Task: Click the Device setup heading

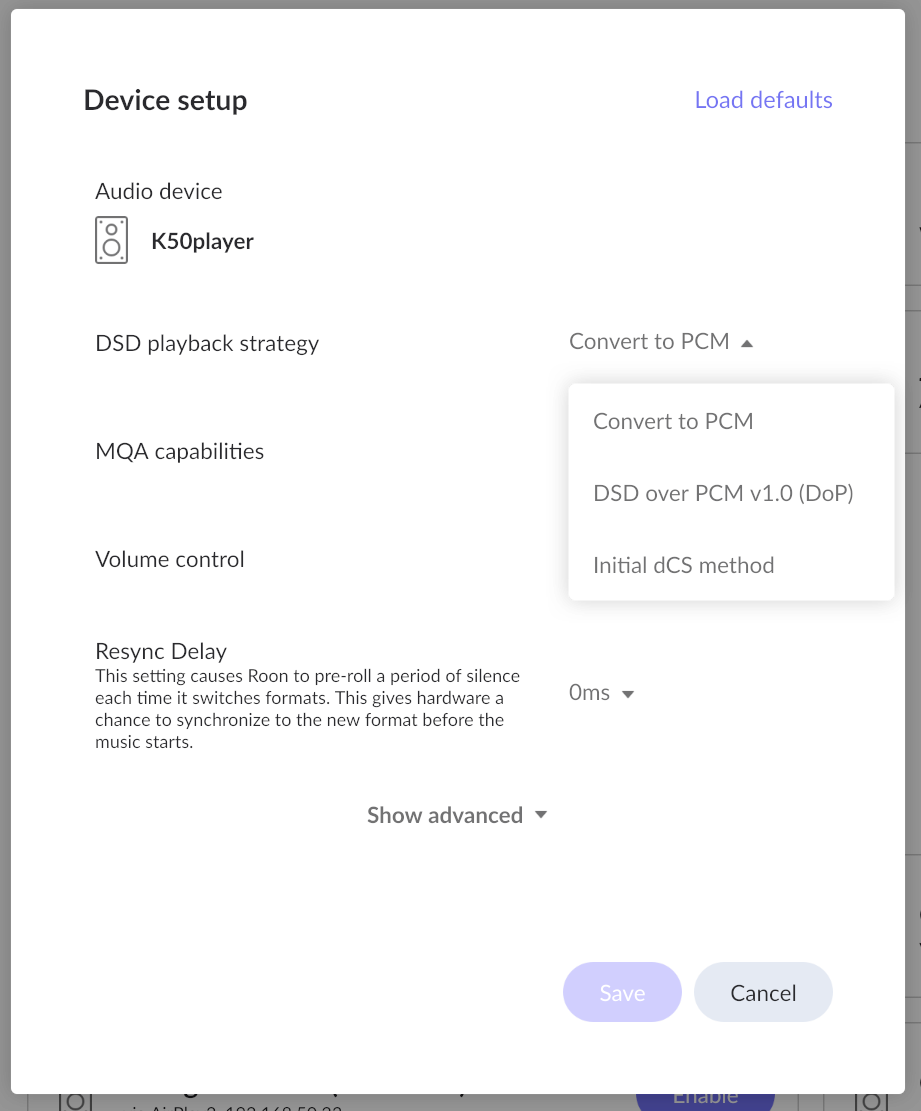Action: (x=165, y=100)
